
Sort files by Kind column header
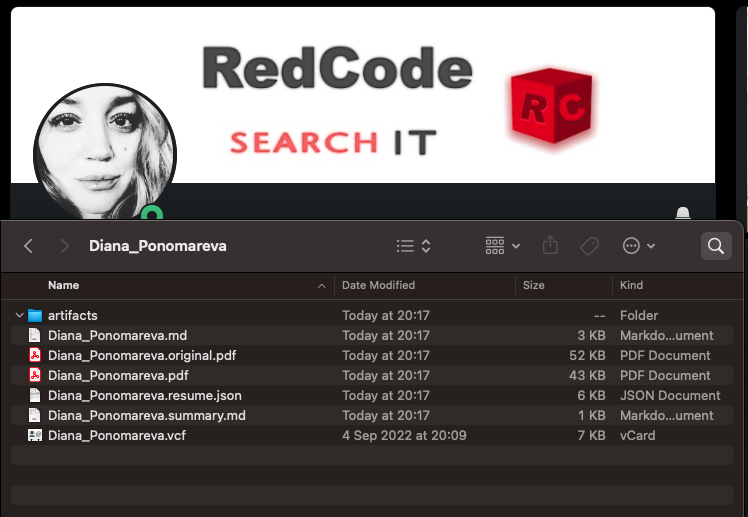pos(631,285)
